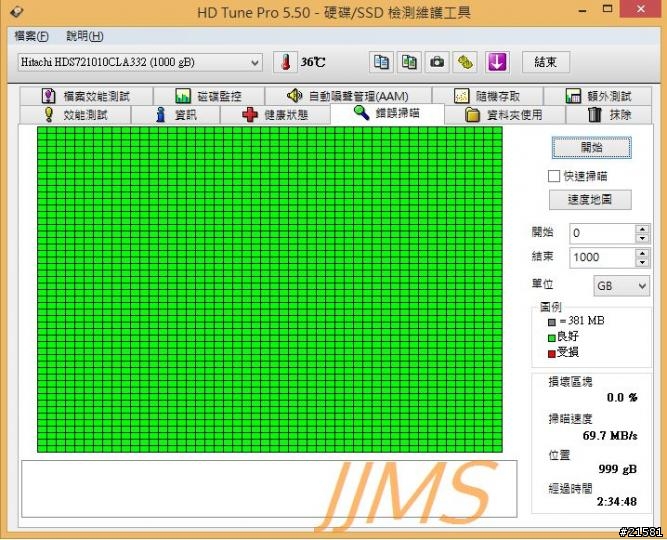The image size is (667, 540).
Task: Open the 單位 unit GB dropdown
Action: pos(621,286)
